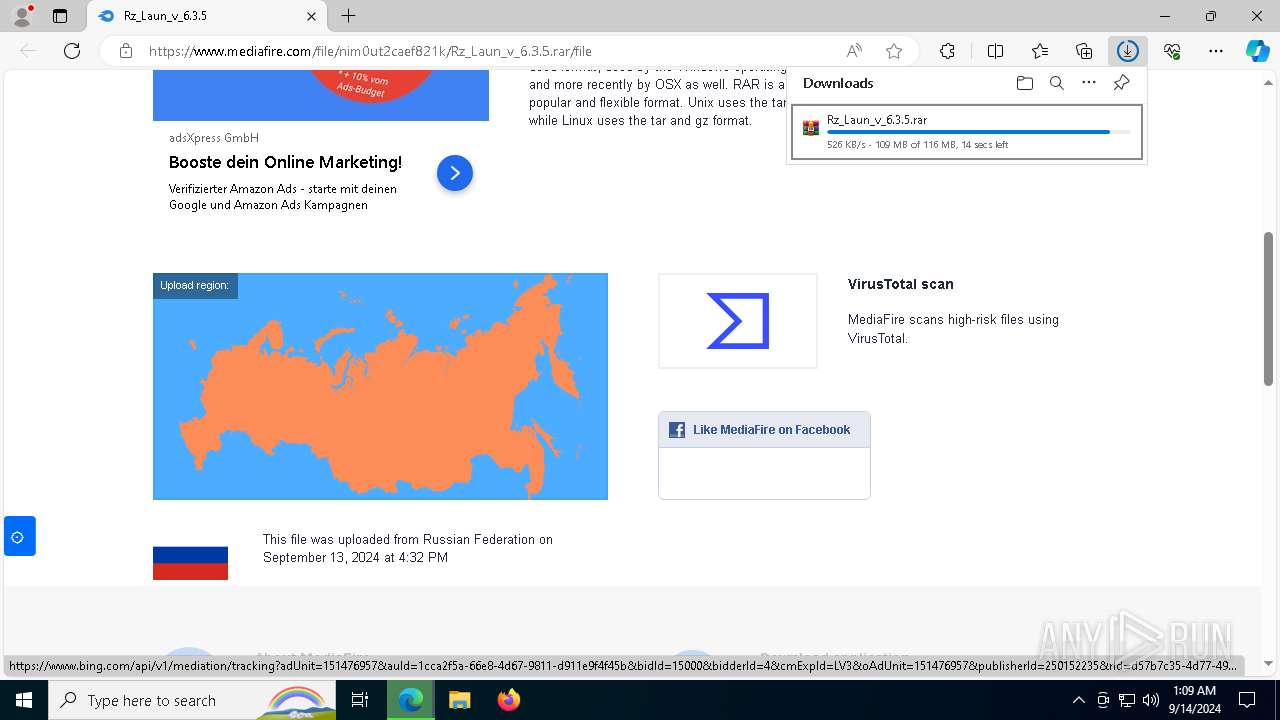This screenshot has width=1280, height=720.
Task: Open the Windows Start menu
Action: (x=23, y=700)
